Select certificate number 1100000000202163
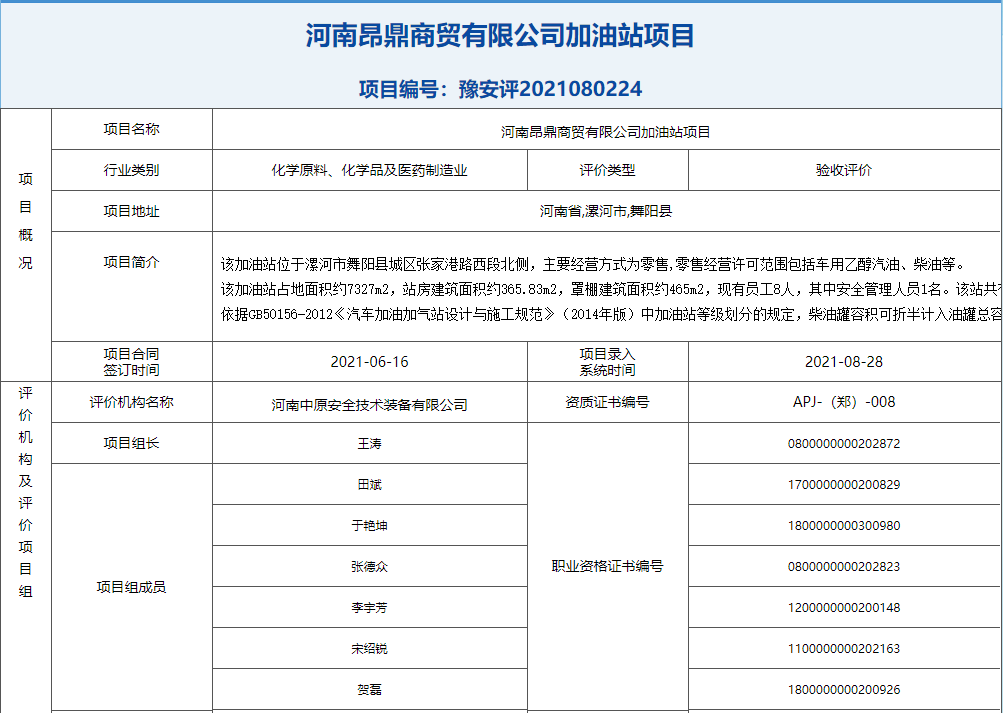Viewport: 1003px width, 713px height. point(844,648)
